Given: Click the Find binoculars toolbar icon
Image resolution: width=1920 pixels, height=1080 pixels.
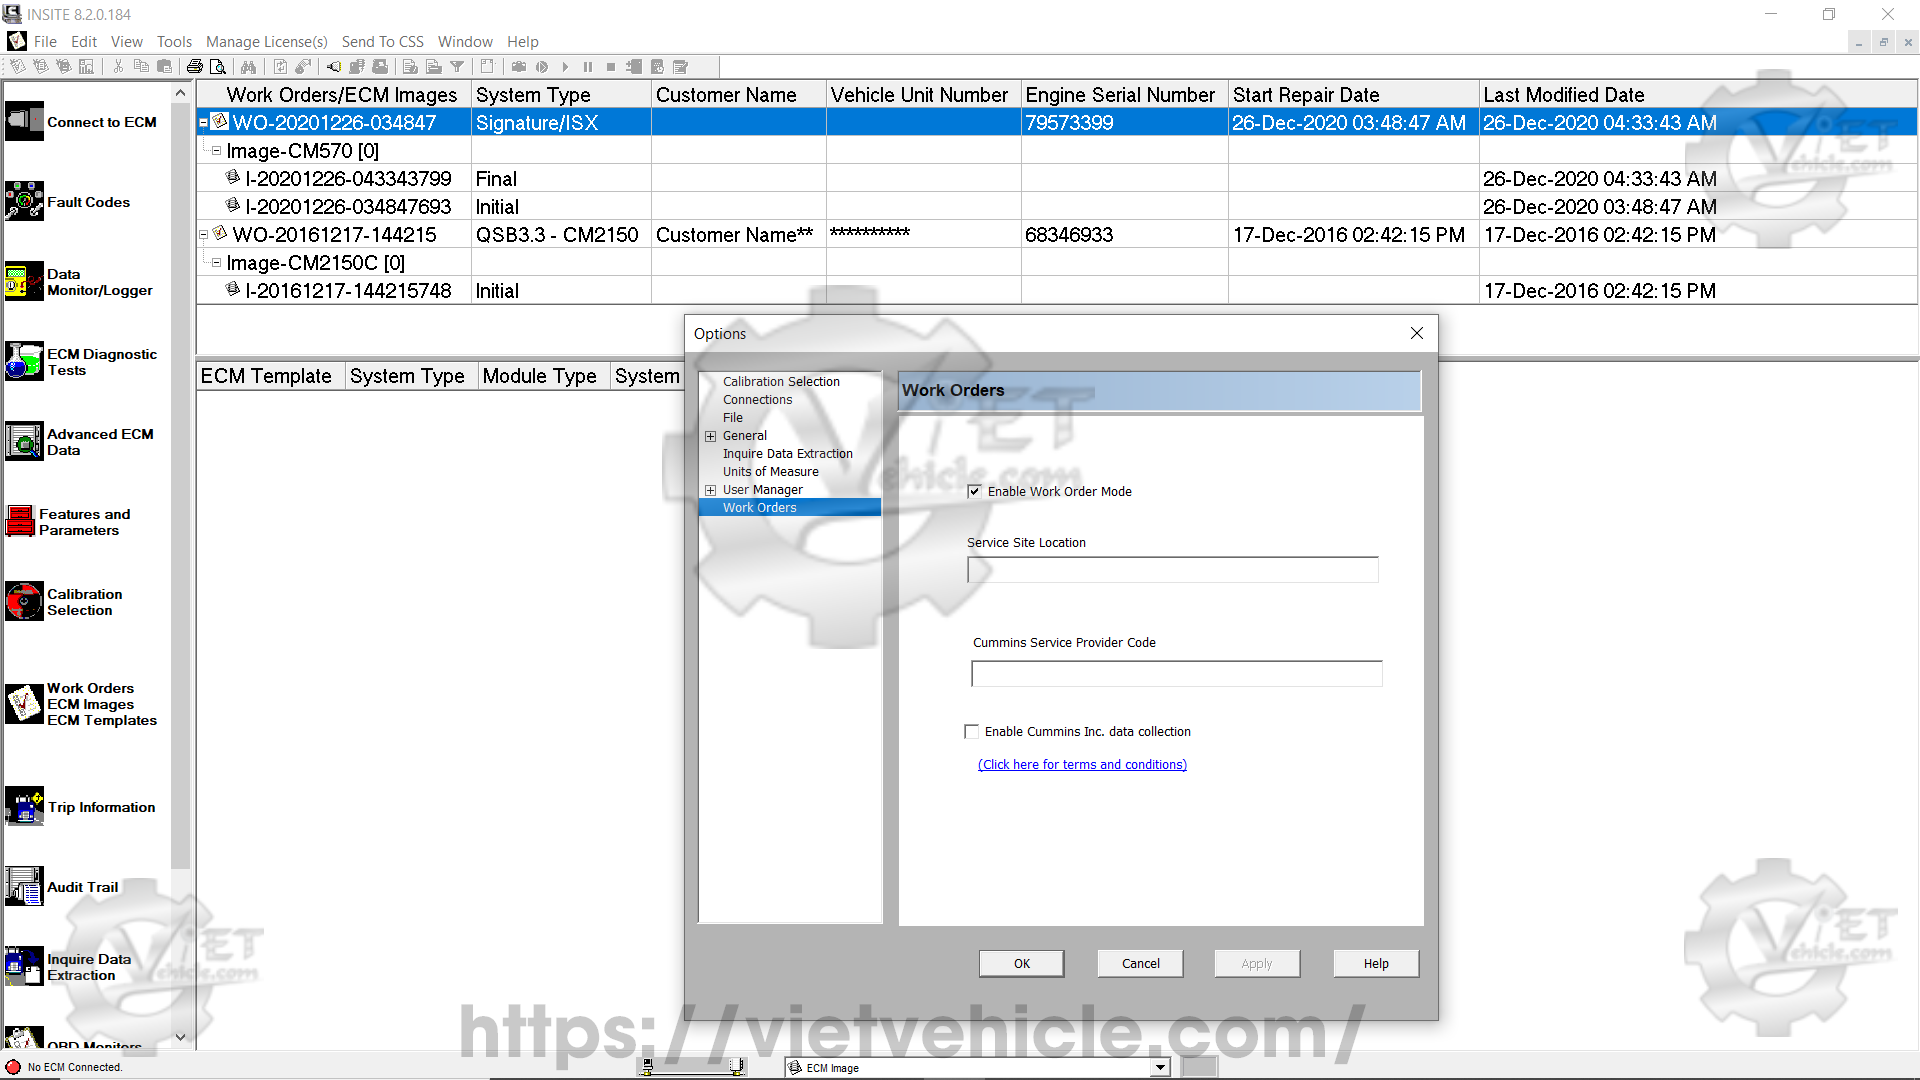Looking at the screenshot, I should pyautogui.click(x=248, y=67).
